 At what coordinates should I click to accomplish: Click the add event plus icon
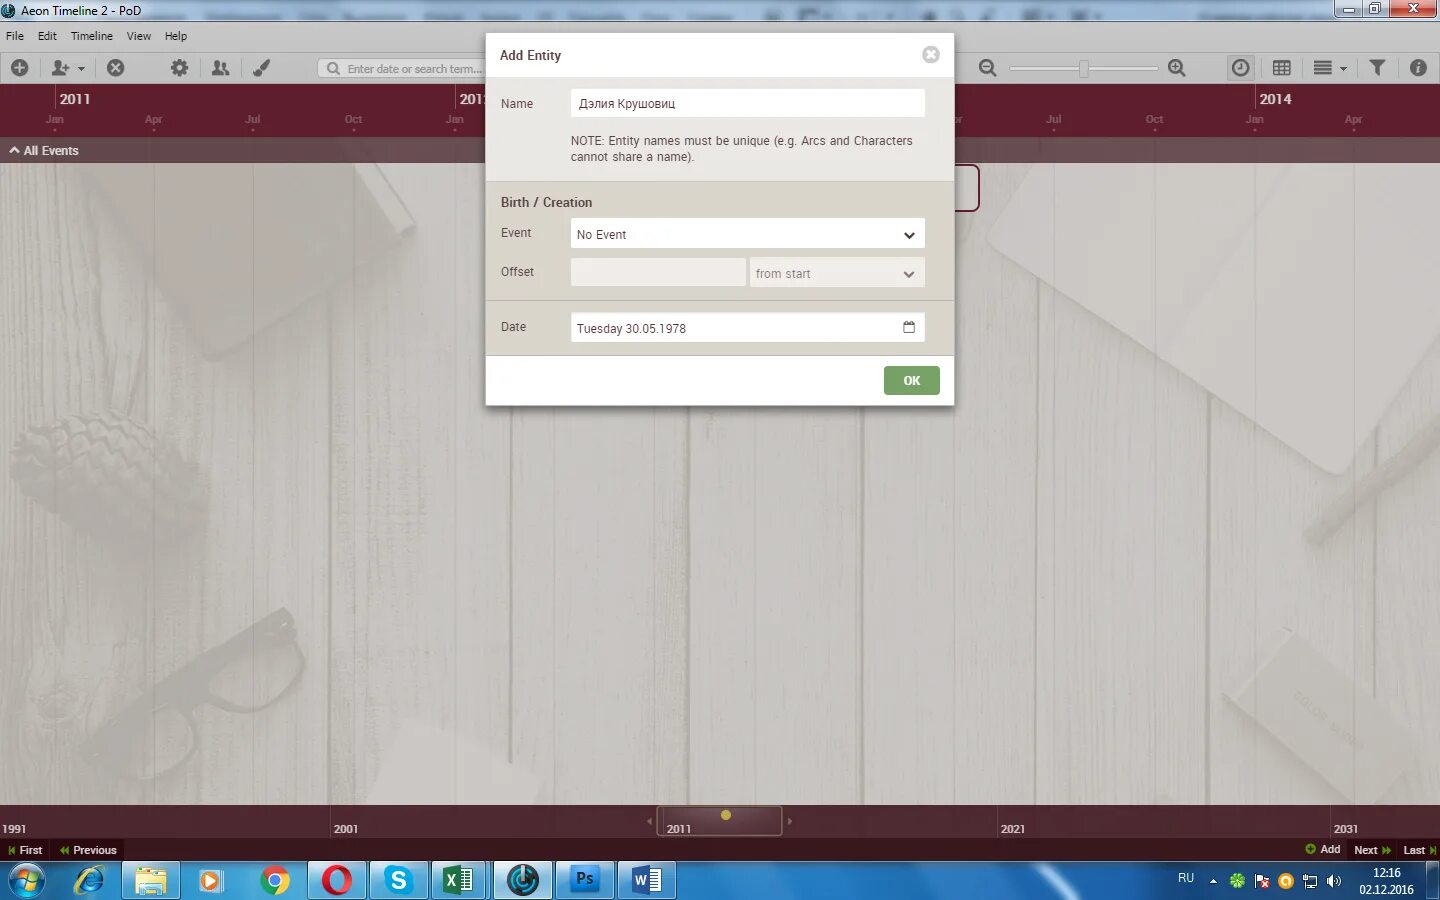[19, 68]
